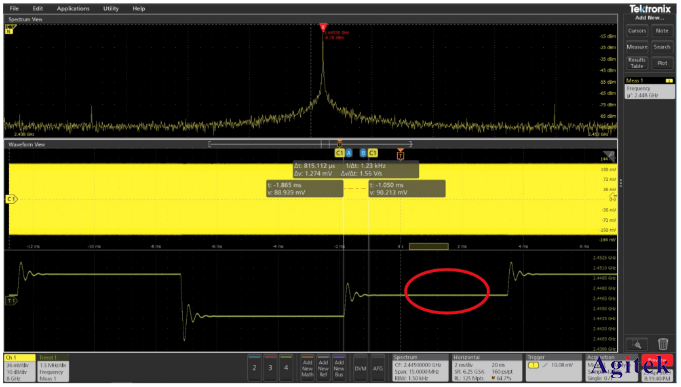Click the trigger level arrow indicator

click(x=613, y=197)
